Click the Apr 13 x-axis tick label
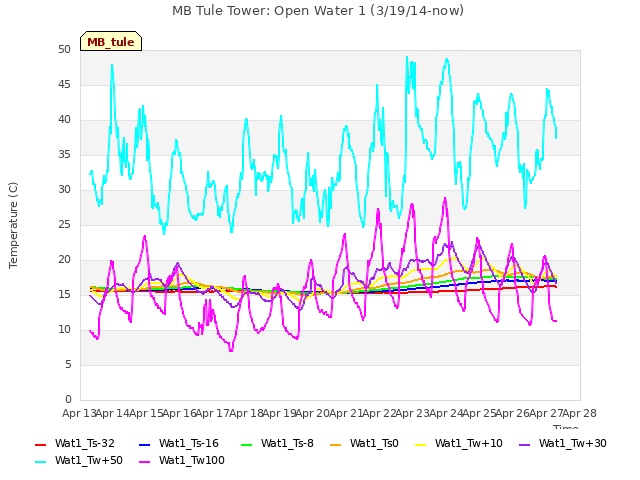640x480 pixels. pyautogui.click(x=79, y=413)
